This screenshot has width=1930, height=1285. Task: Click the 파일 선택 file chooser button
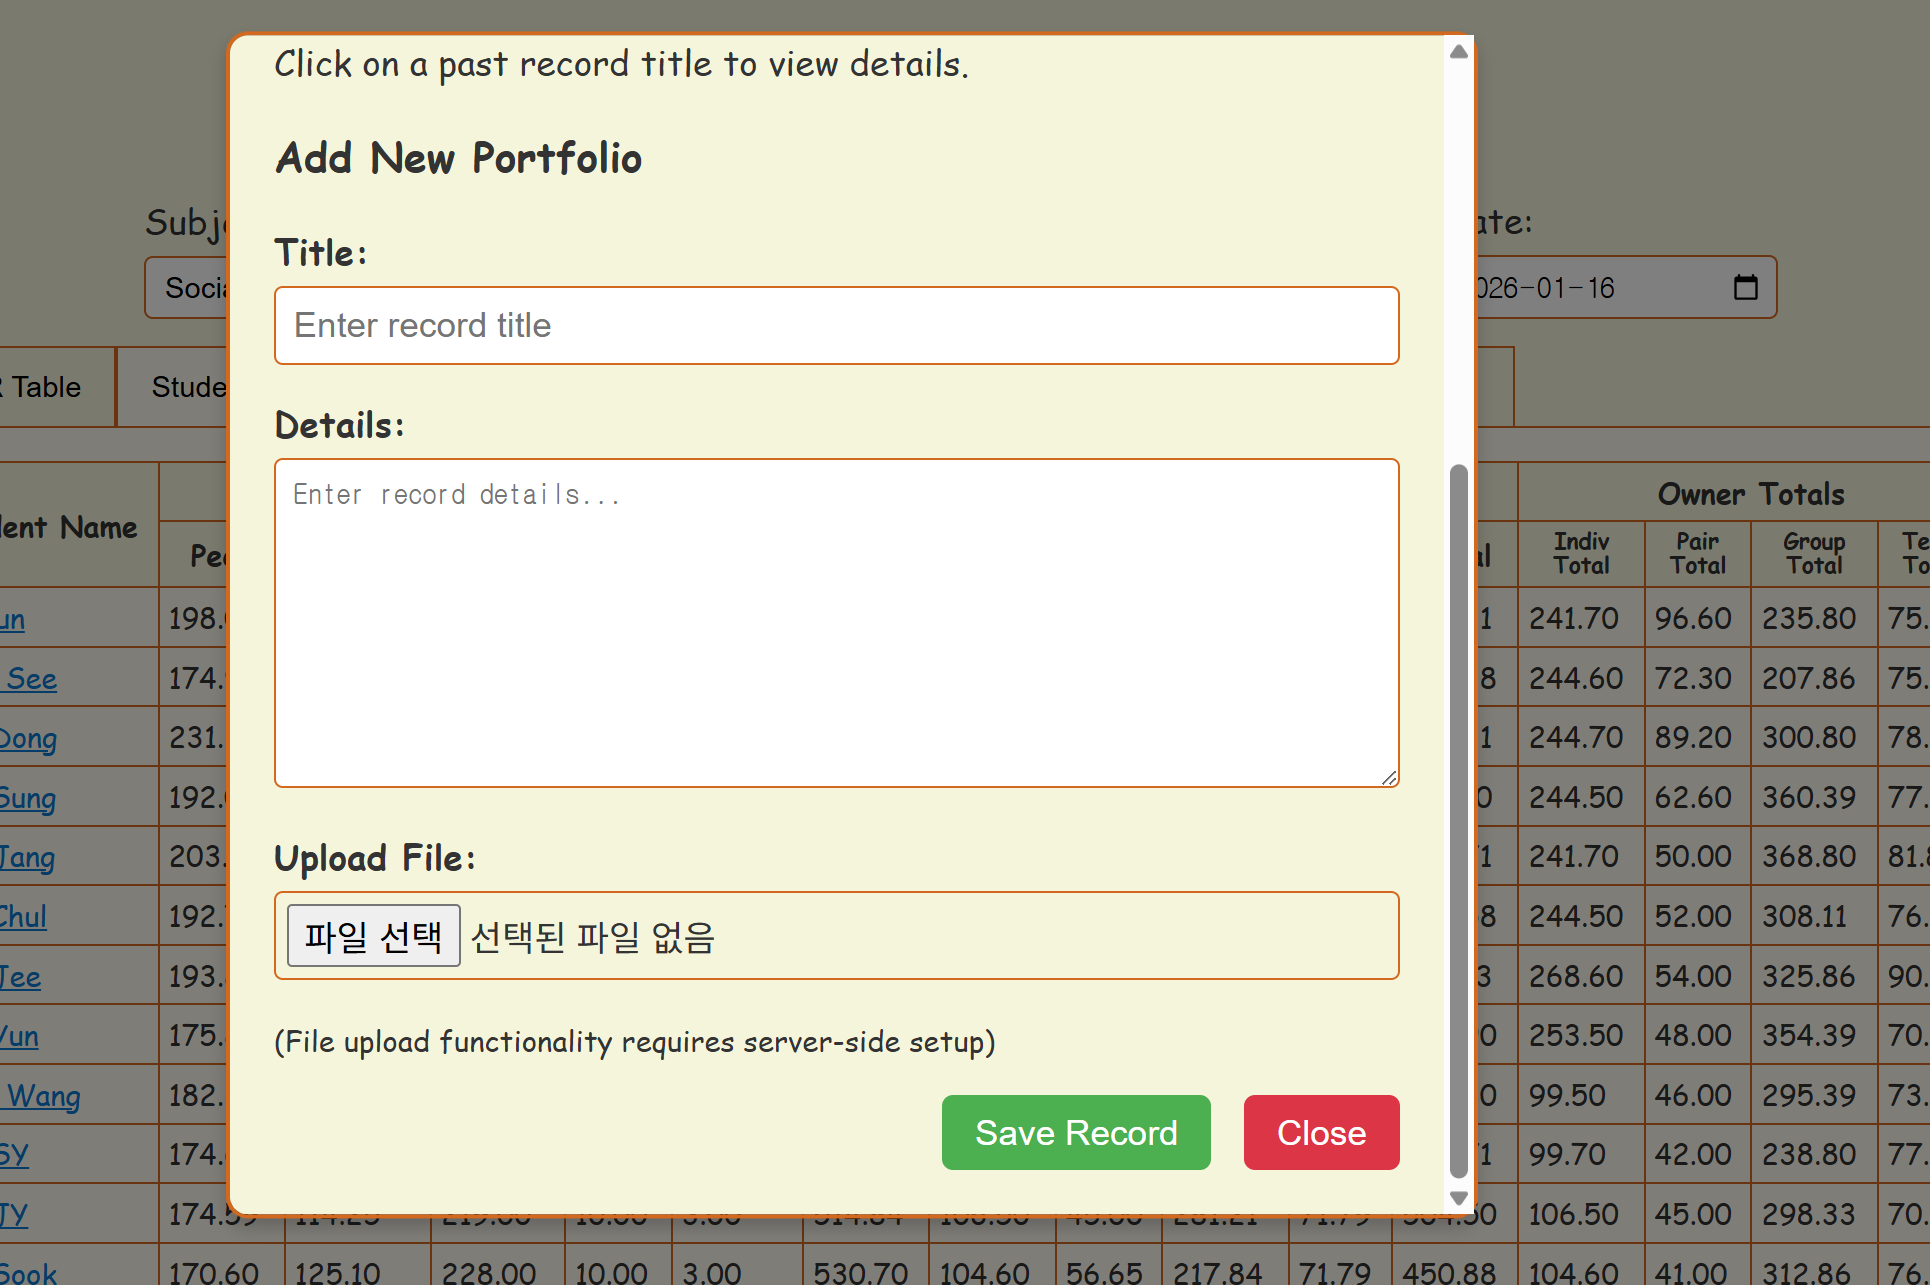click(373, 936)
